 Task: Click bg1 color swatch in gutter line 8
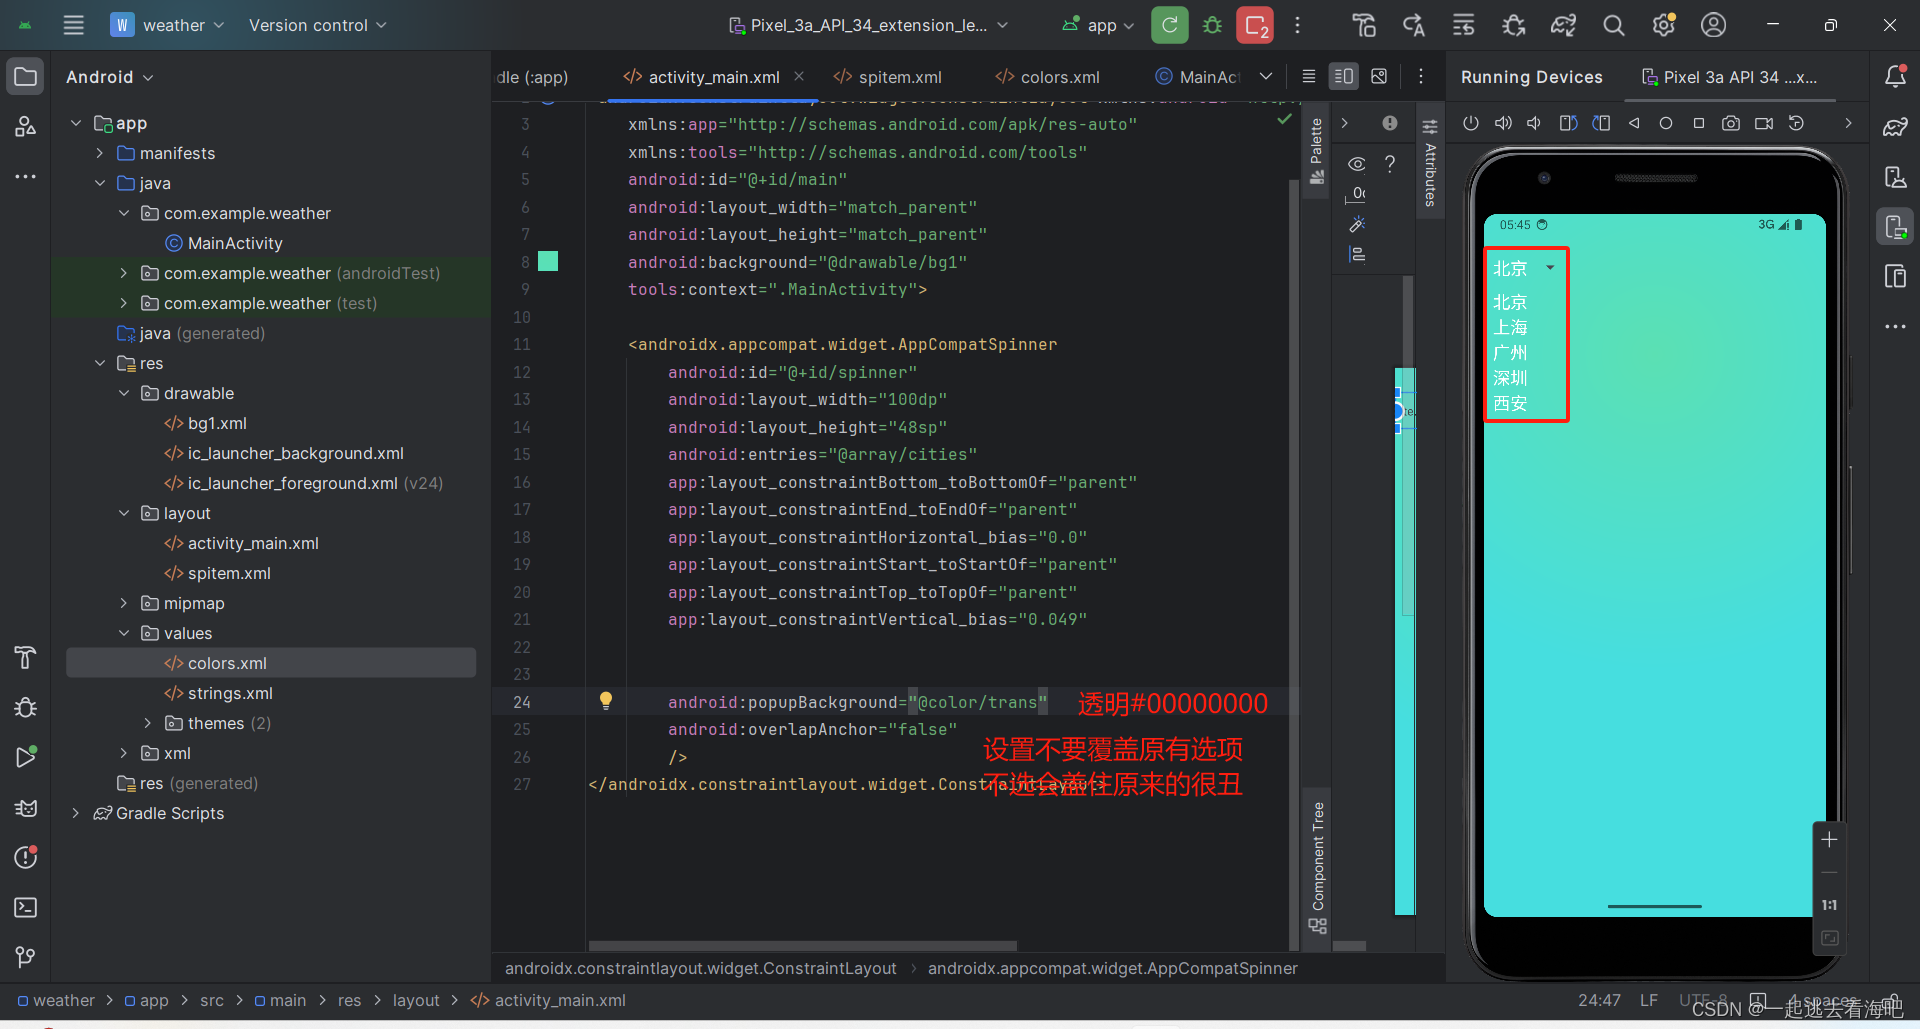[548, 262]
